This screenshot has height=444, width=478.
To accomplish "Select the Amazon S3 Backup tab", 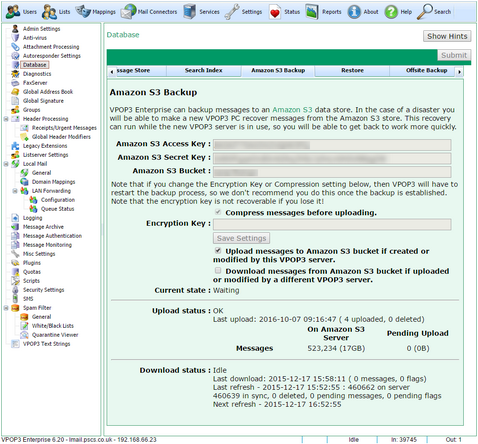I will click(x=278, y=71).
